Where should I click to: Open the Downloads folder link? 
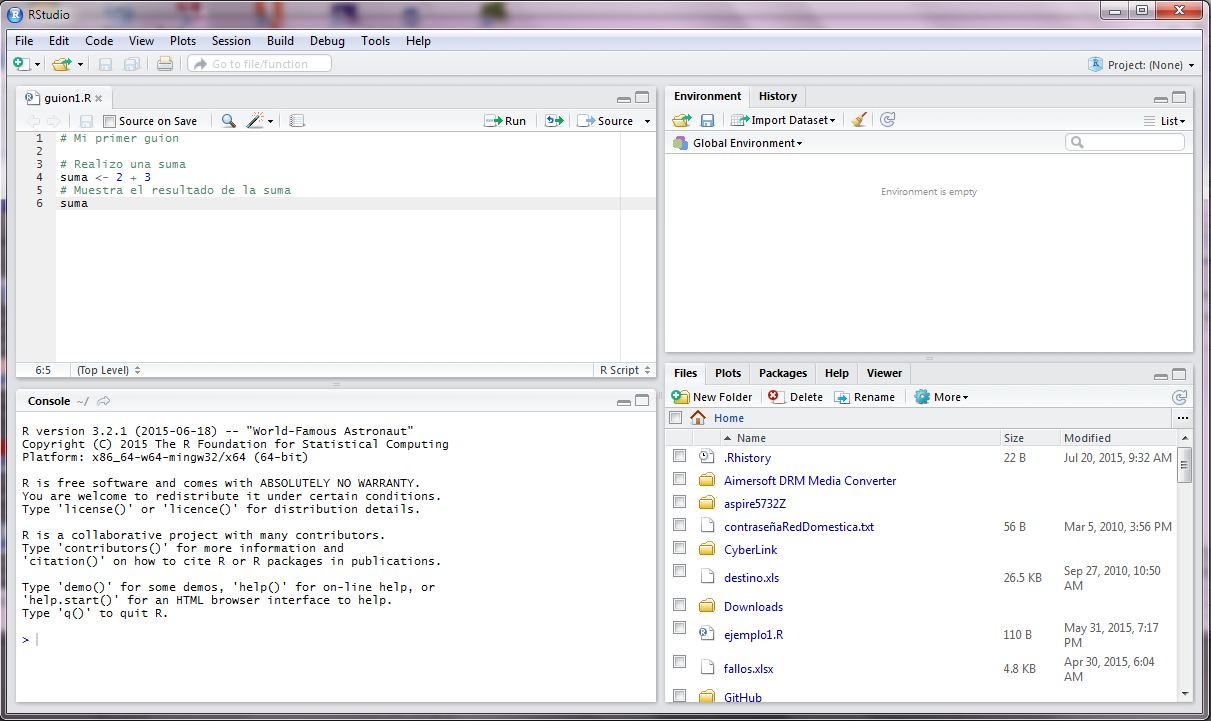(753, 607)
